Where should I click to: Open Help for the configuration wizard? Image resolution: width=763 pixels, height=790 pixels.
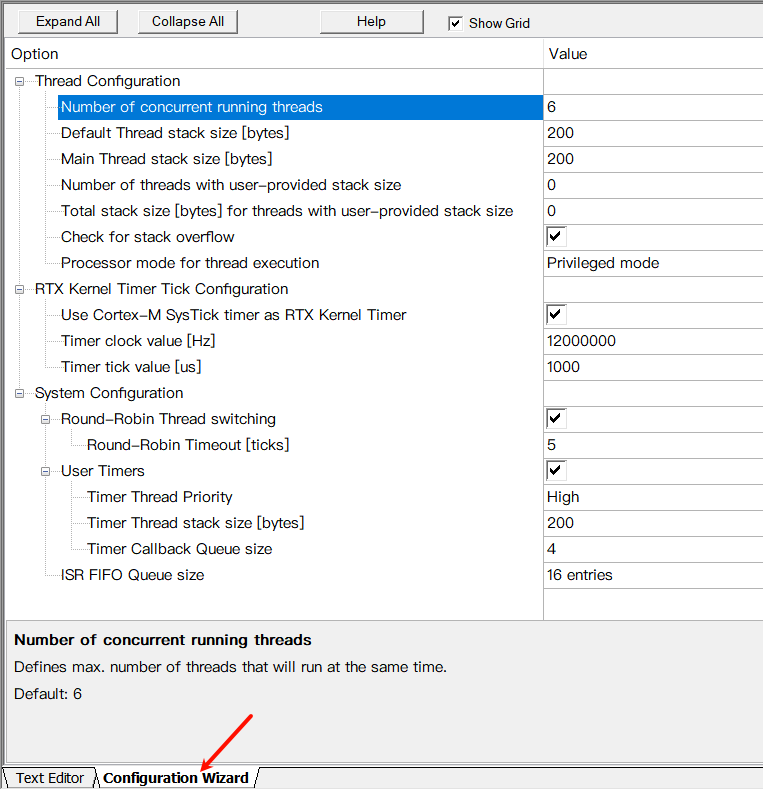(371, 21)
